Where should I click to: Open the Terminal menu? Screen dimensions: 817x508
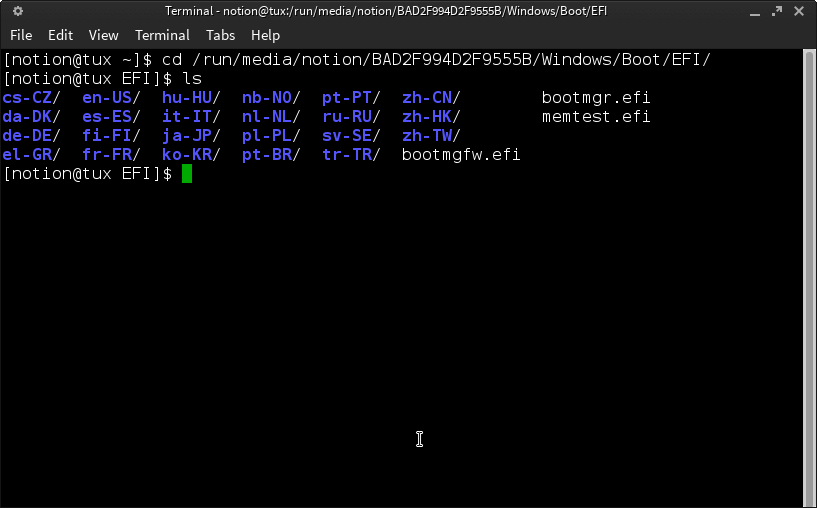162,35
